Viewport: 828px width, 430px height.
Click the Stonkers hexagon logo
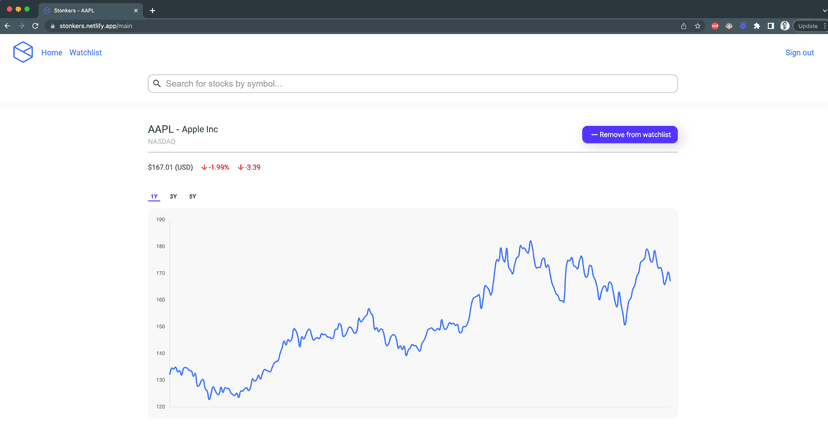(23, 52)
